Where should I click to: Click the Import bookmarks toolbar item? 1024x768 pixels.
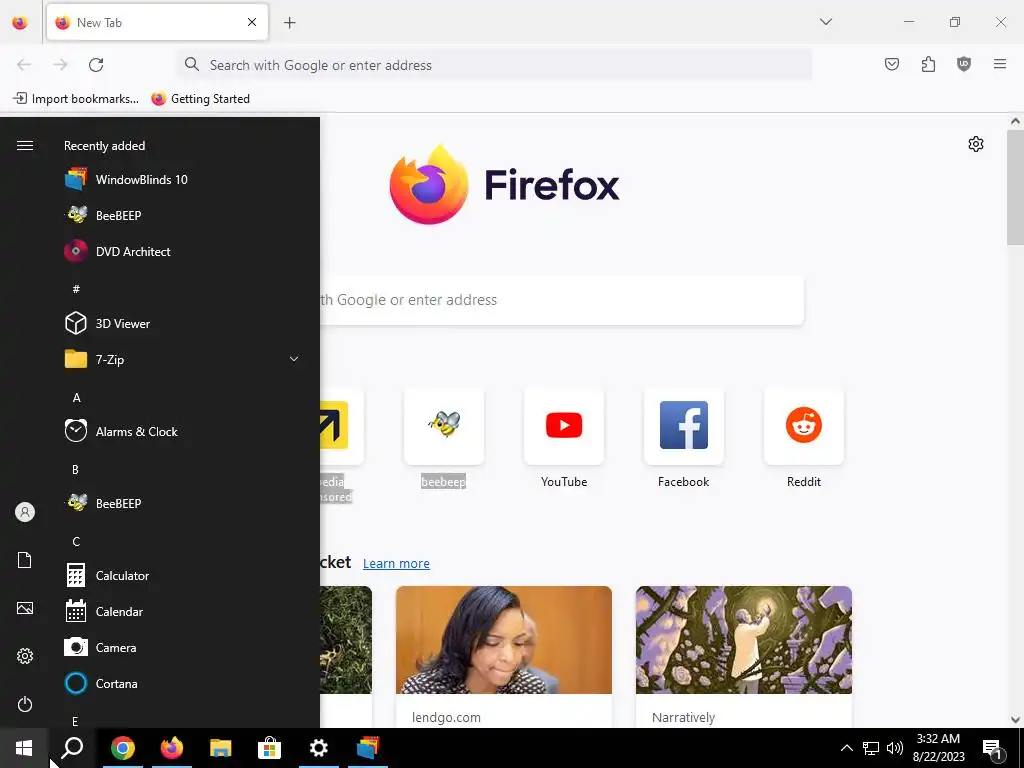76,99
